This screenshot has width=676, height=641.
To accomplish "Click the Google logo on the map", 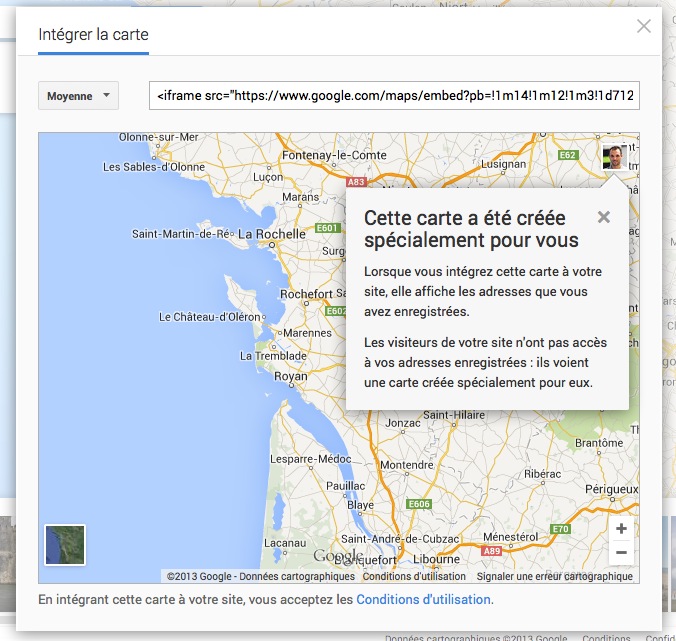I will point(337,556).
